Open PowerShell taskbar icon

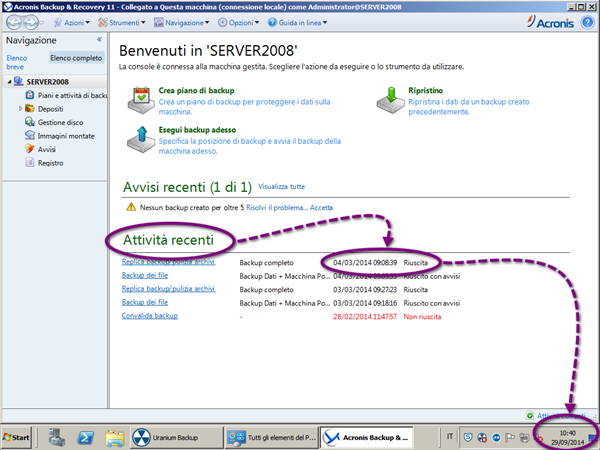coord(86,437)
